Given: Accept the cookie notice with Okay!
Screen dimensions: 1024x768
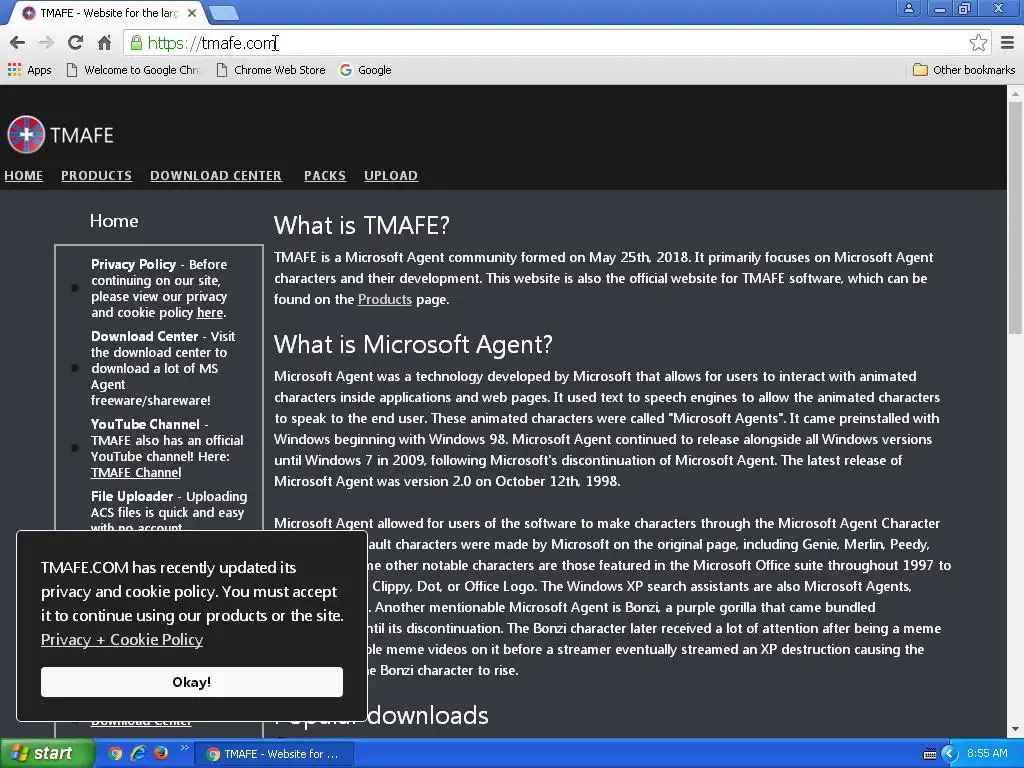Looking at the screenshot, I should pos(191,682).
